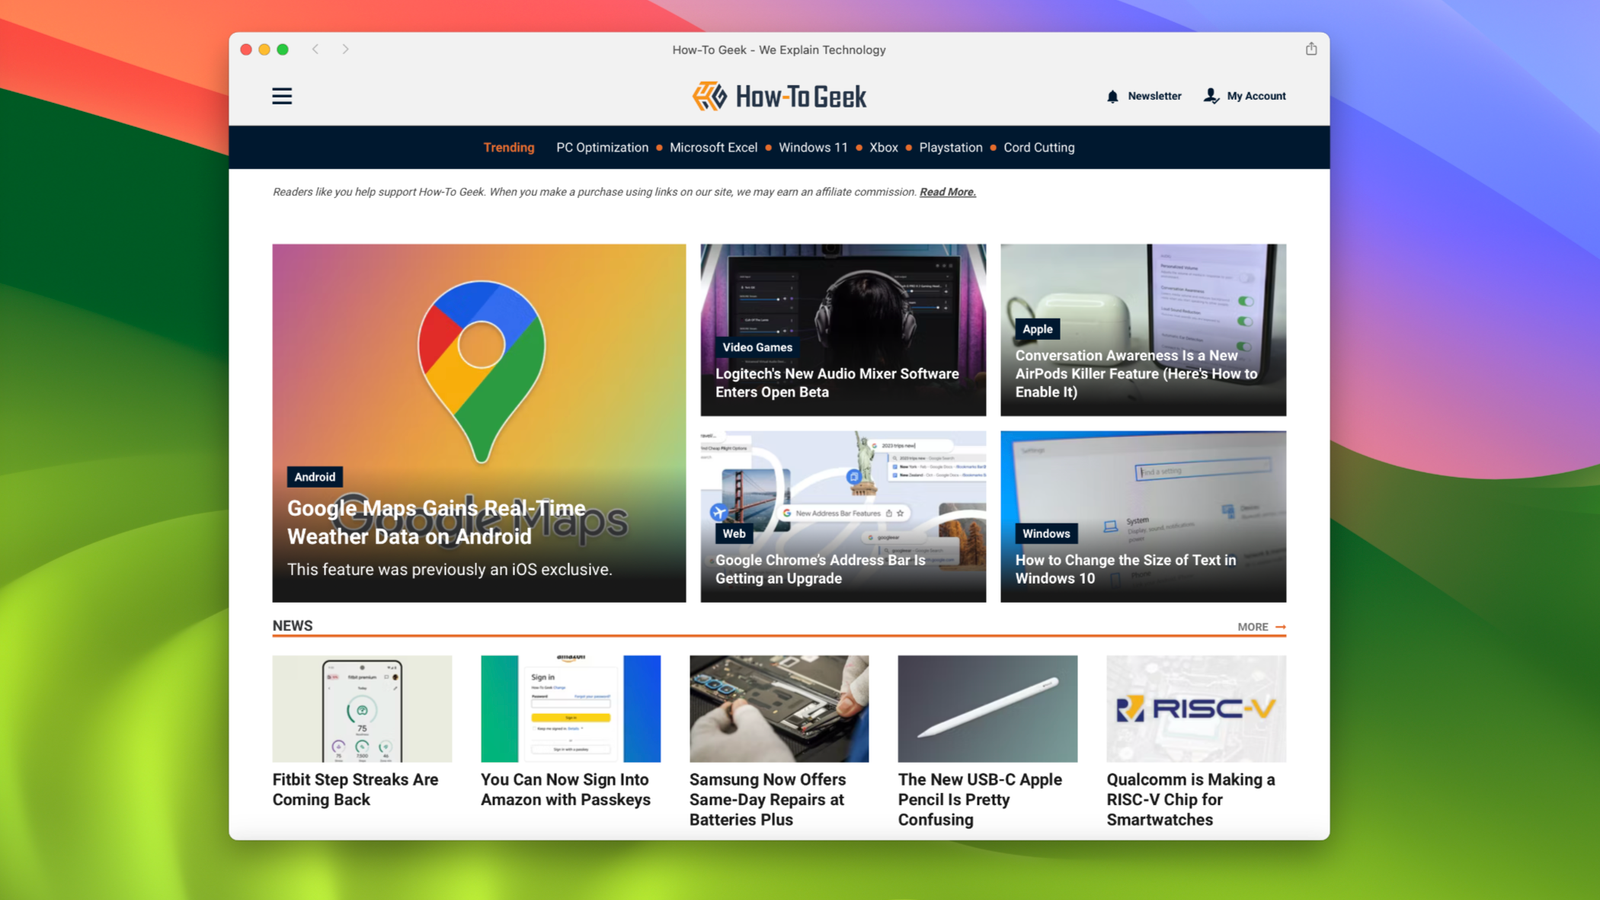Open the hamburger navigation menu
The image size is (1600, 900).
(282, 95)
